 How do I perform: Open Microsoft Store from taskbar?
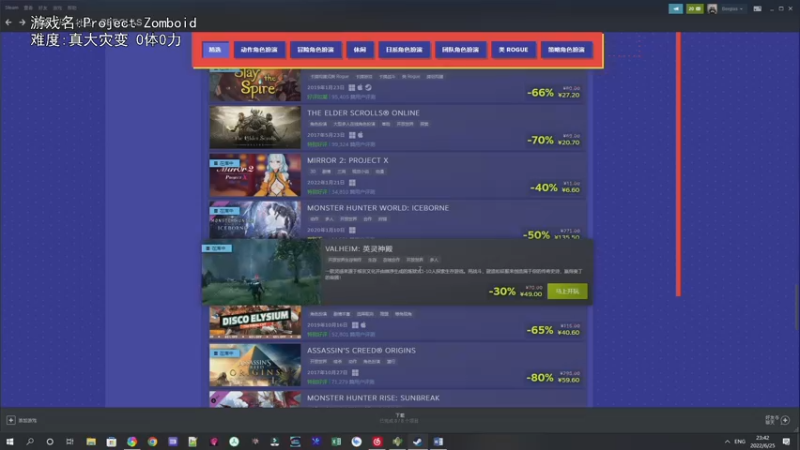[x=111, y=441]
